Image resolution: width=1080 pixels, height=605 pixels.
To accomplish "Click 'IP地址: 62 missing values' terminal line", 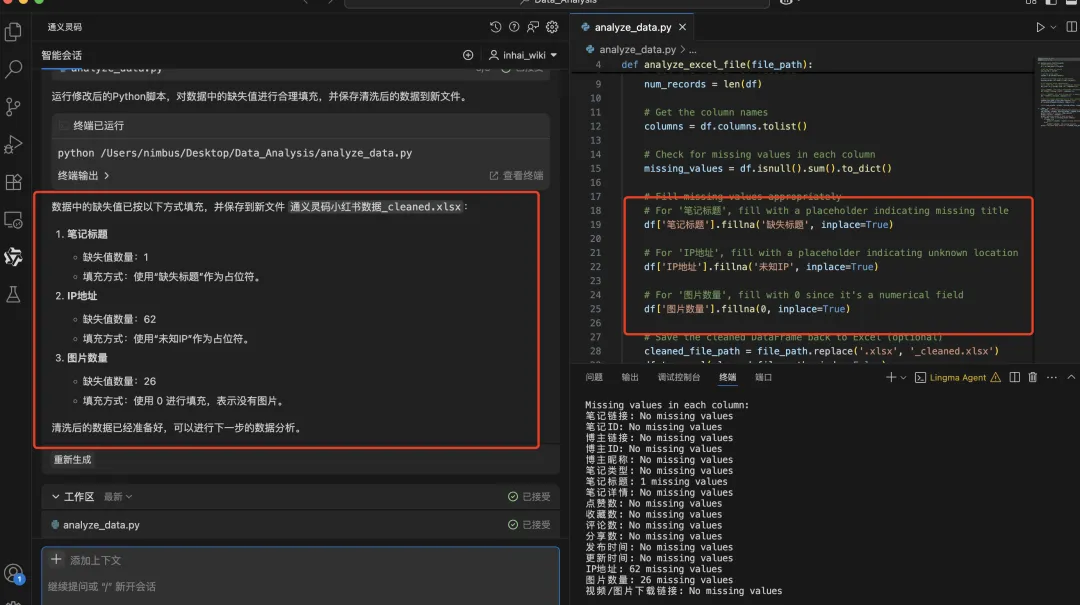I will (654, 569).
